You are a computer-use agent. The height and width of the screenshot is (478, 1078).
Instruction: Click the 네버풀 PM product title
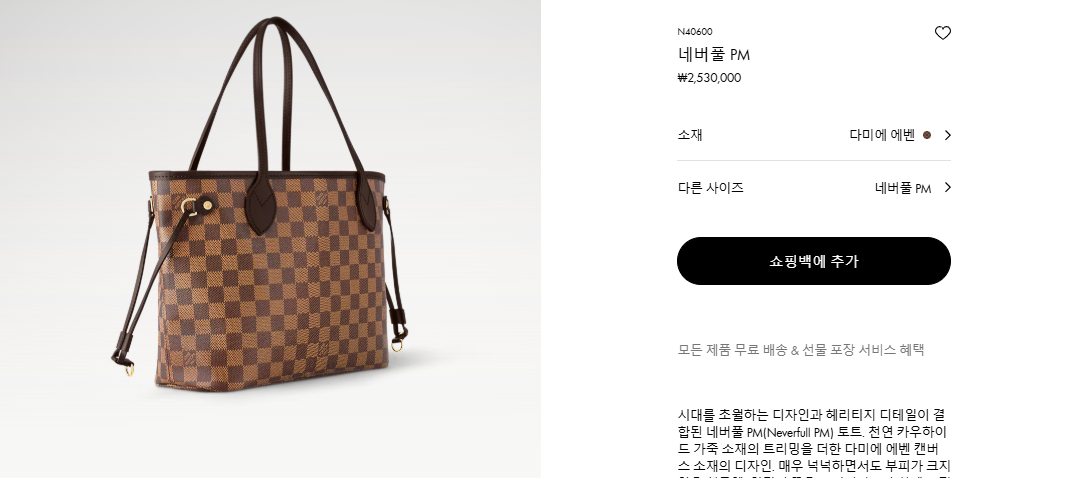(x=714, y=54)
